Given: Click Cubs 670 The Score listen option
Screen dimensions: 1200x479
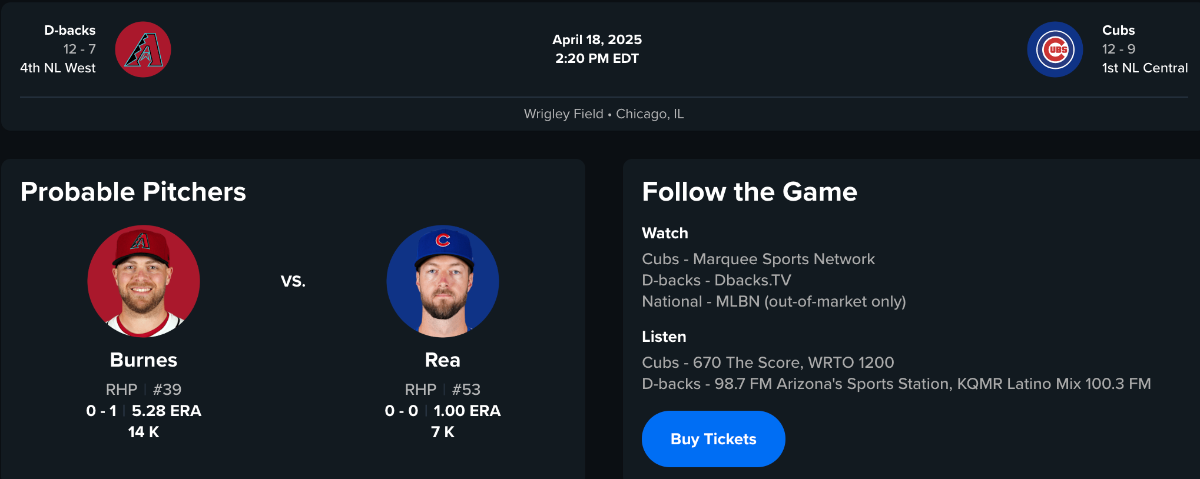Looking at the screenshot, I should click(x=768, y=362).
